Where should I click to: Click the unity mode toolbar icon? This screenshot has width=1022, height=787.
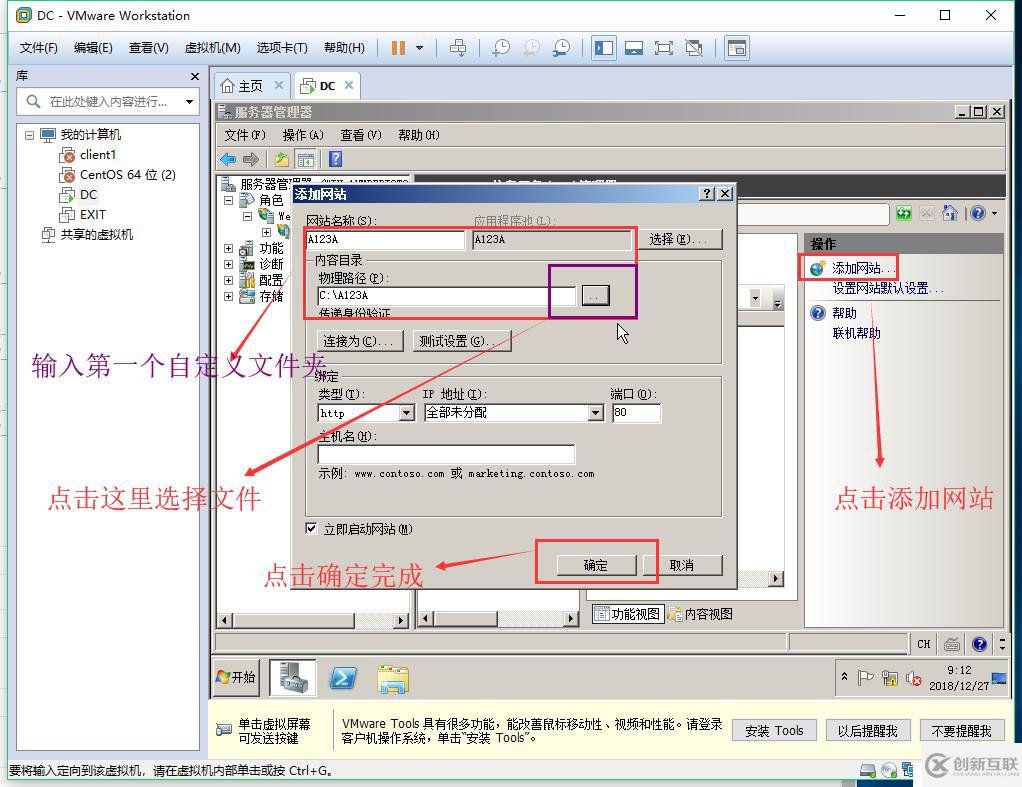pyautogui.click(x=694, y=48)
